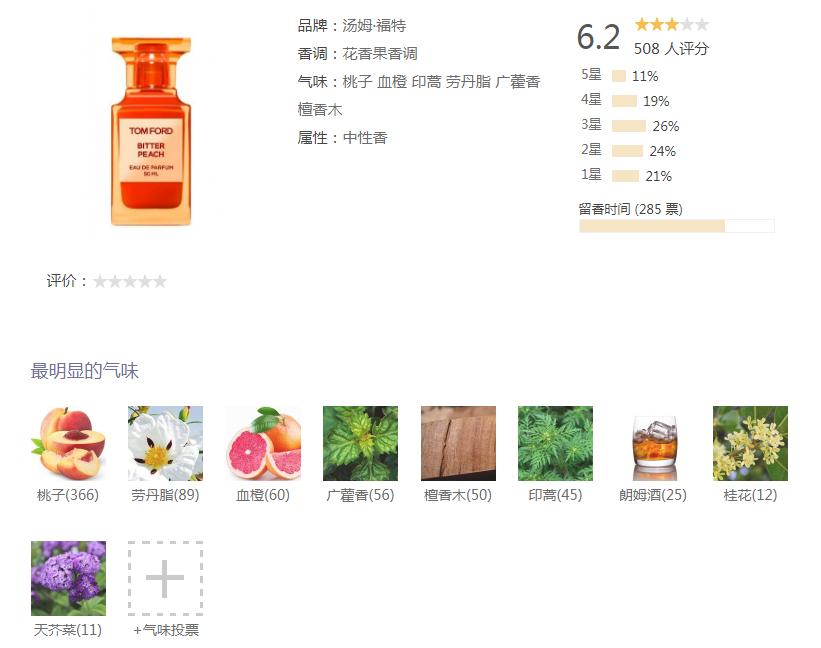Click the peach scent image

coord(68,443)
